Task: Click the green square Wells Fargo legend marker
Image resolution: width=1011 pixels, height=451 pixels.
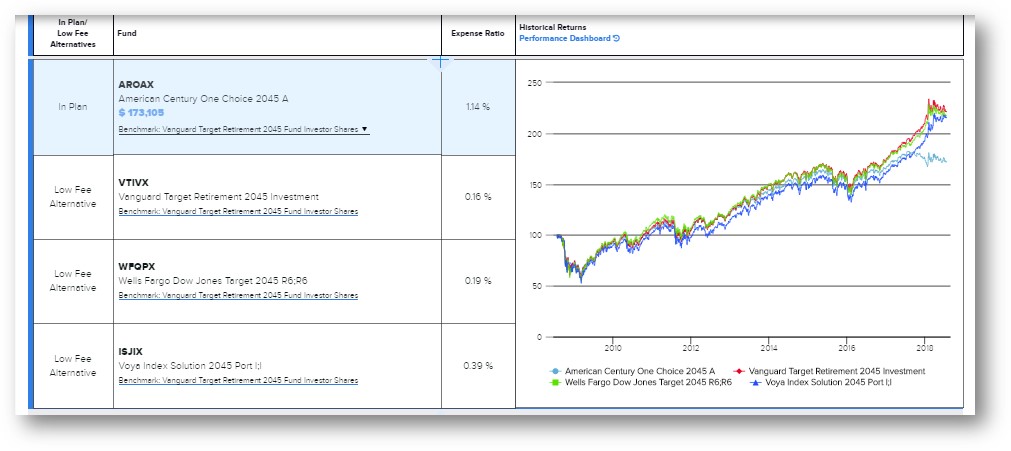Action: (x=555, y=382)
